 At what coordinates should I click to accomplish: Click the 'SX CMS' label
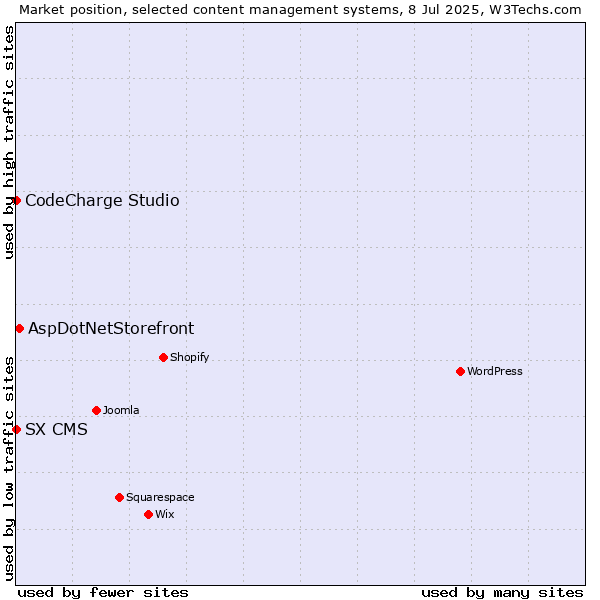tap(56, 429)
